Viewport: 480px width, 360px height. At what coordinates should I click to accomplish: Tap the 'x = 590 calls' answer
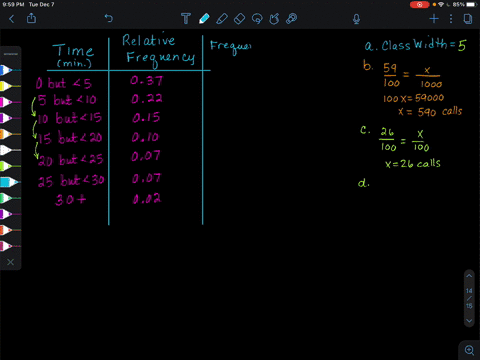(430, 111)
